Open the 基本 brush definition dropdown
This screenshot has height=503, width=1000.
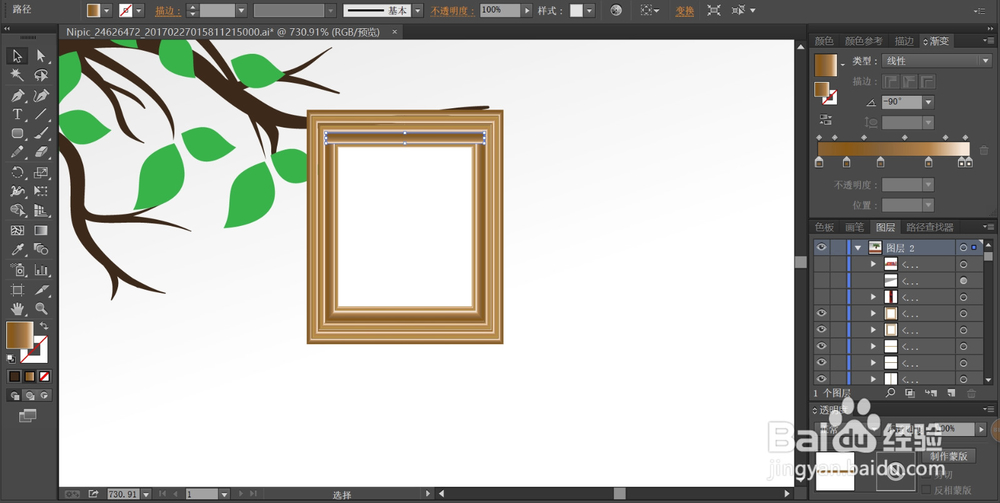[417, 11]
